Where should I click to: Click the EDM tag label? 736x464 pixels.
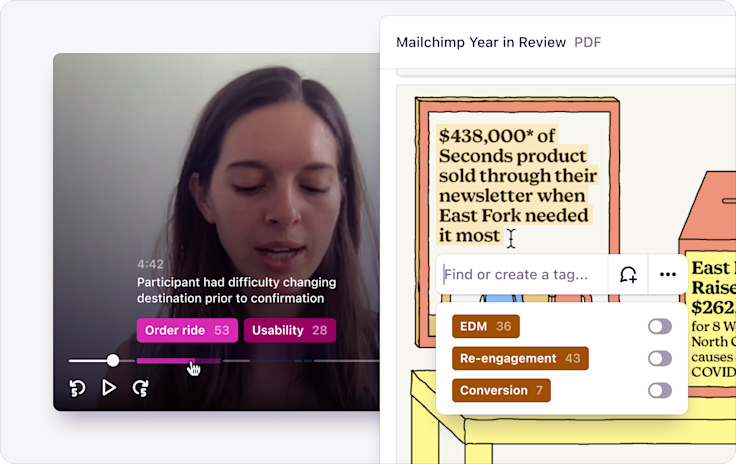point(486,327)
